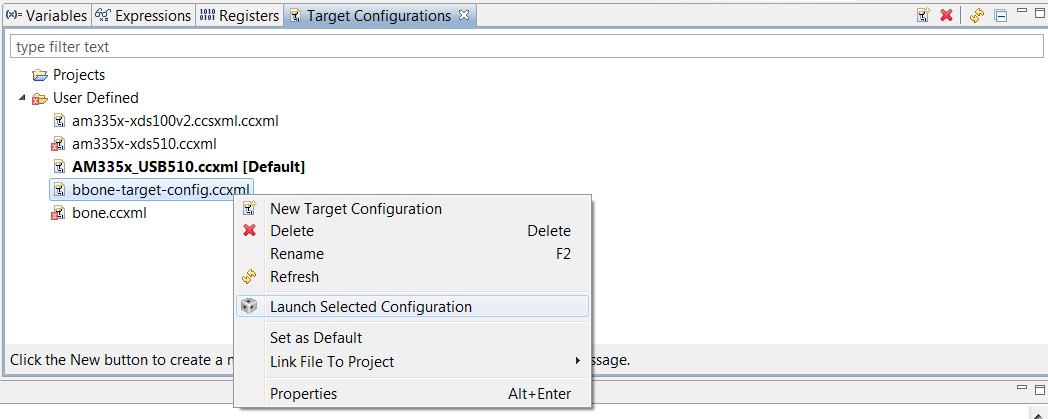Screen dimensions: 1048x419
Task: Click the Collapse All toolbar icon
Action: click(1000, 16)
